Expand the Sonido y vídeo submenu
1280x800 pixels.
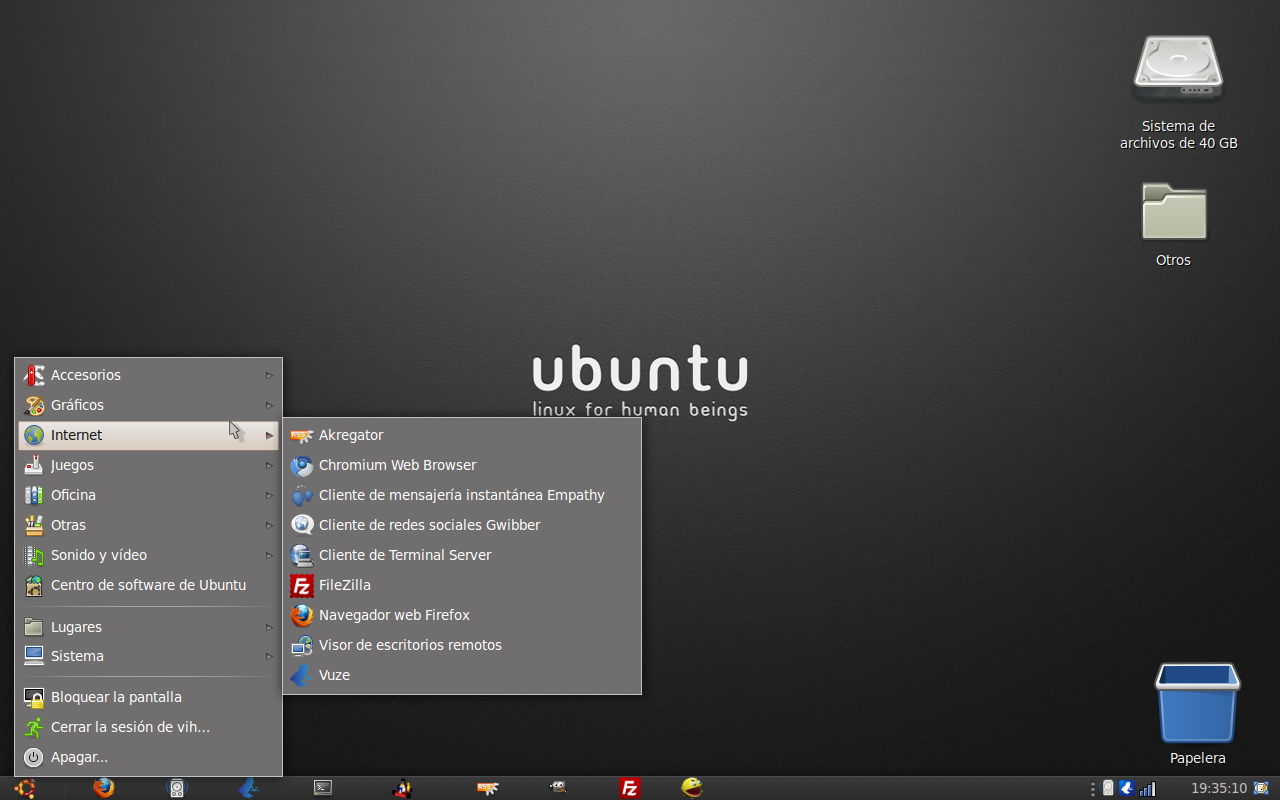148,555
